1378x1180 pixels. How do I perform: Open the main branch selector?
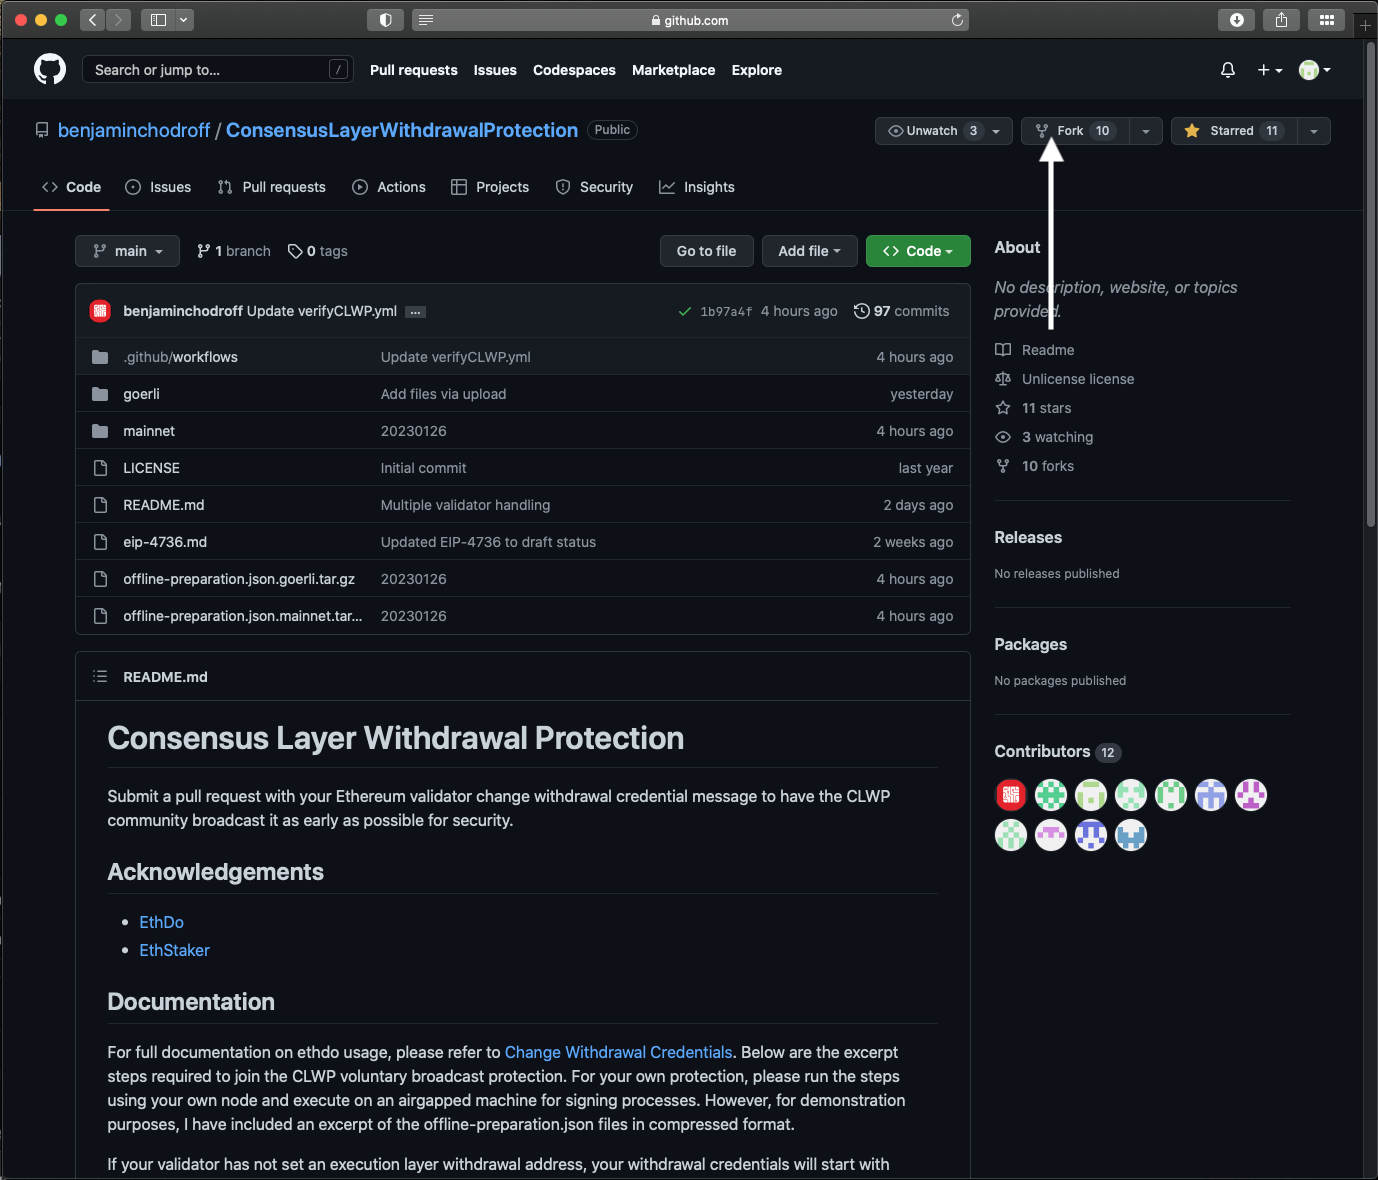click(128, 251)
